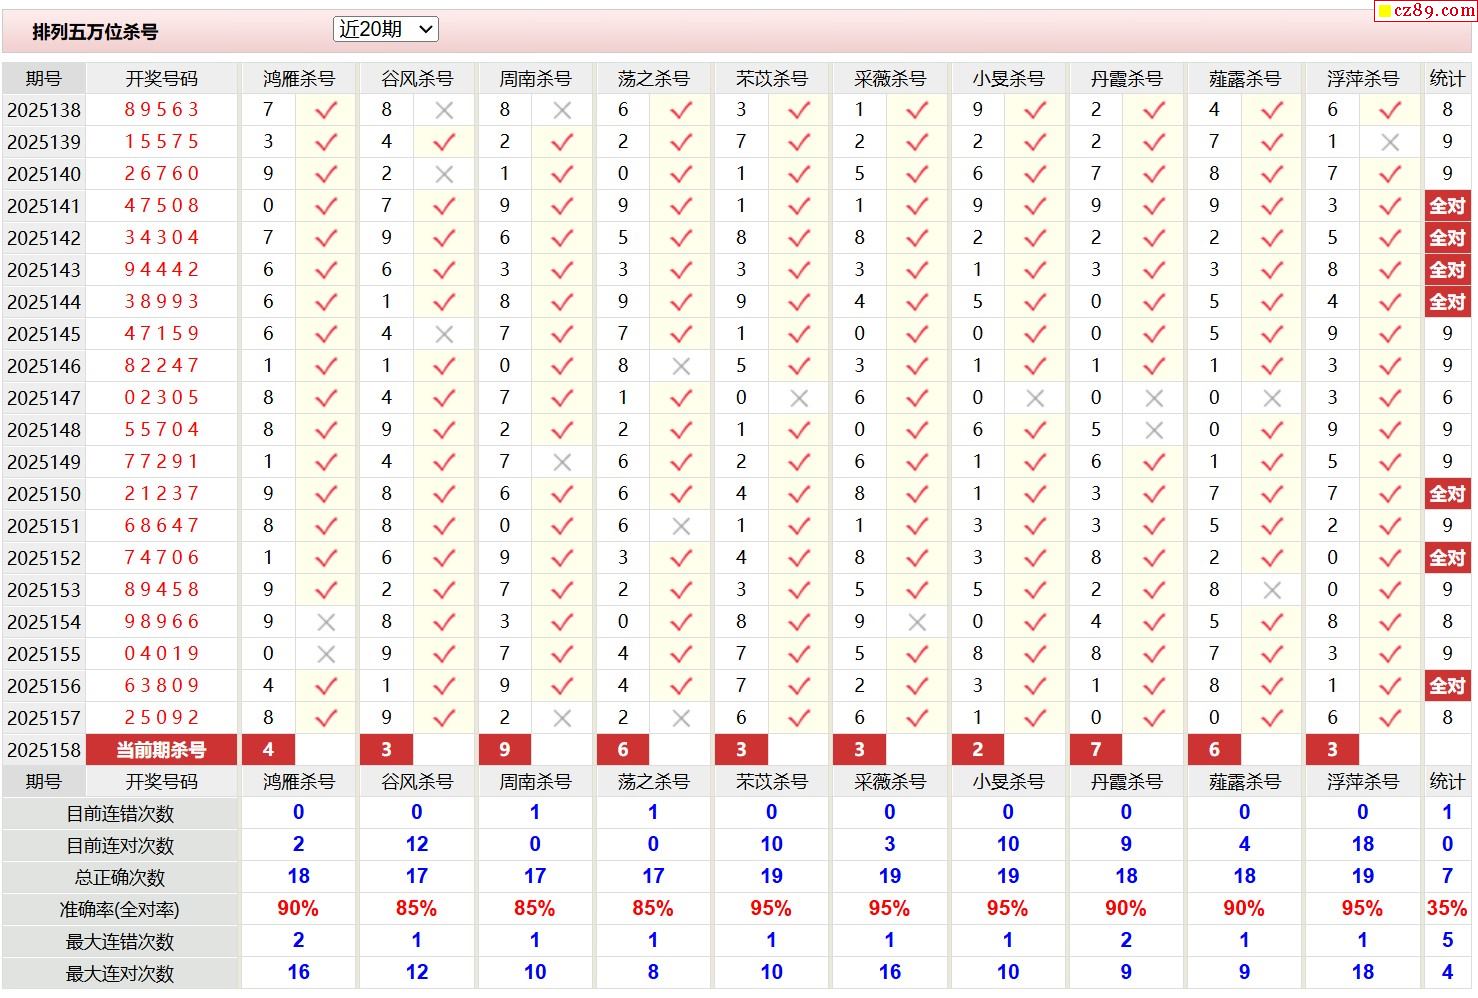Click the 35% 全对率 statistic value

click(1447, 909)
